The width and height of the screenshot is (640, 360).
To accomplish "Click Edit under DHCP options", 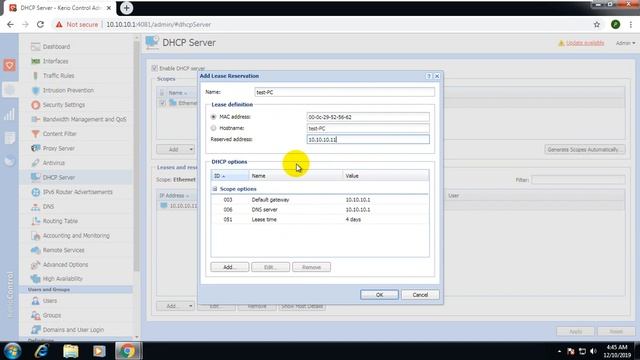I will (x=270, y=267).
